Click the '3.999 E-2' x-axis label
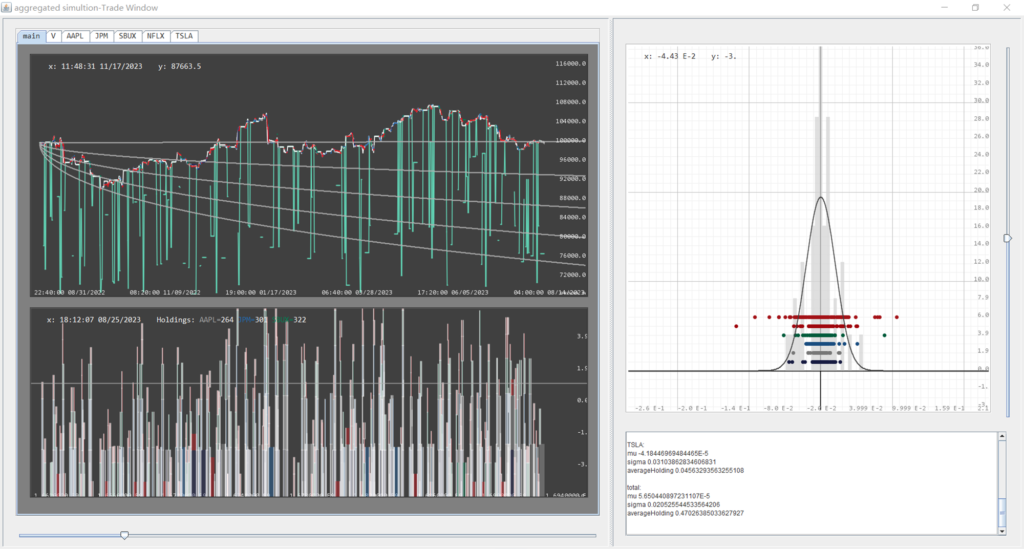Image resolution: width=1024 pixels, height=549 pixels. point(866,408)
